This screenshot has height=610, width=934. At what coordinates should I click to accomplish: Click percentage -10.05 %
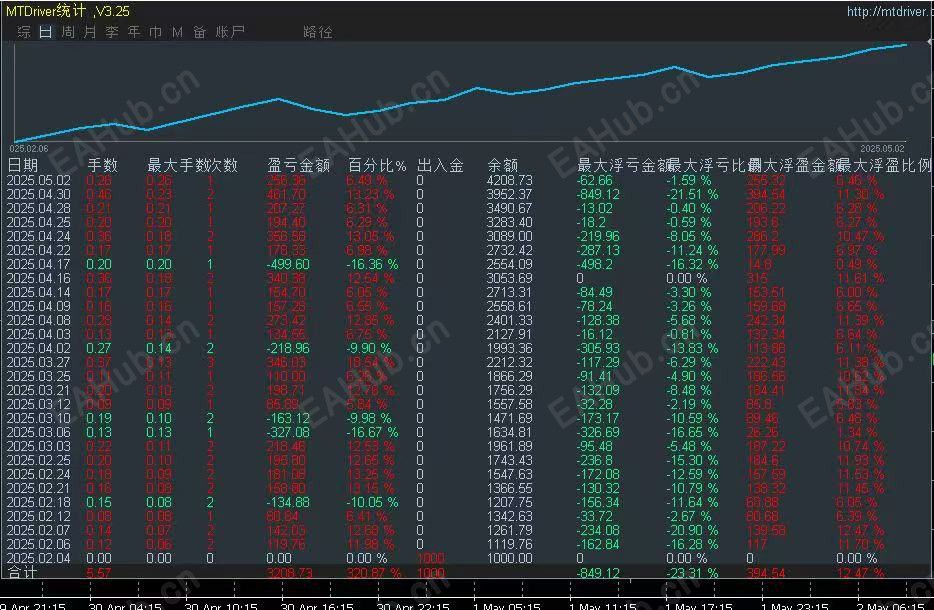point(372,502)
